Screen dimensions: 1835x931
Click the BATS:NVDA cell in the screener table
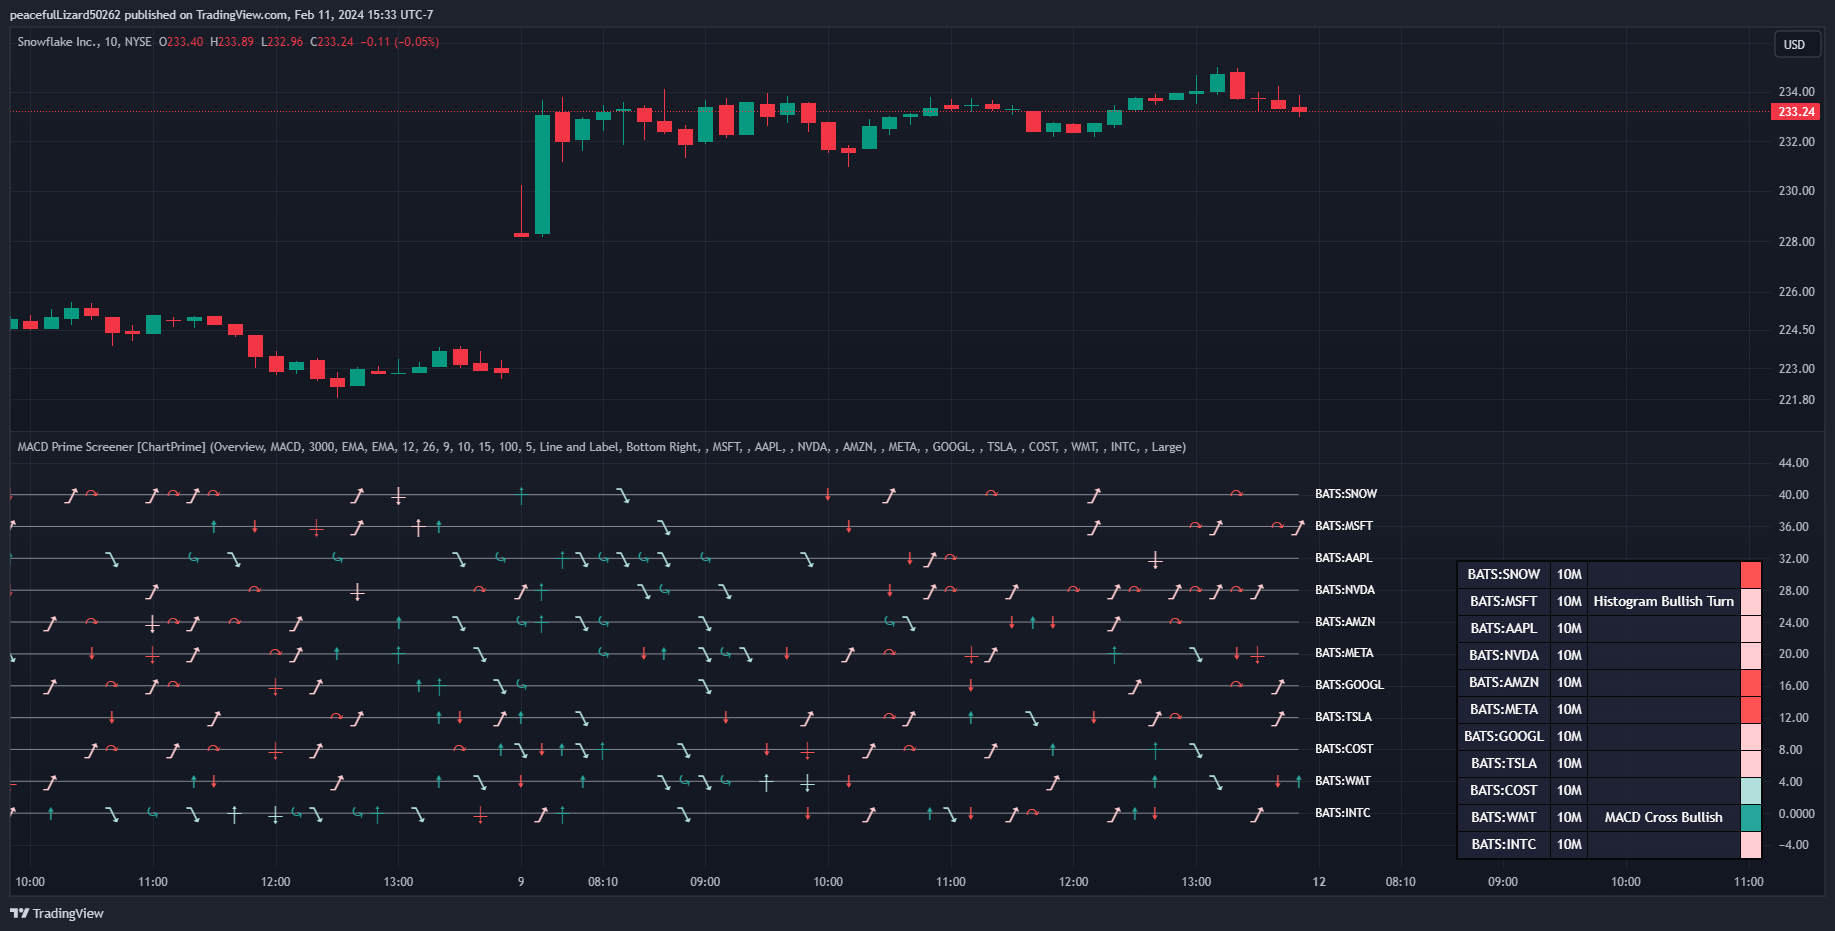1504,656
